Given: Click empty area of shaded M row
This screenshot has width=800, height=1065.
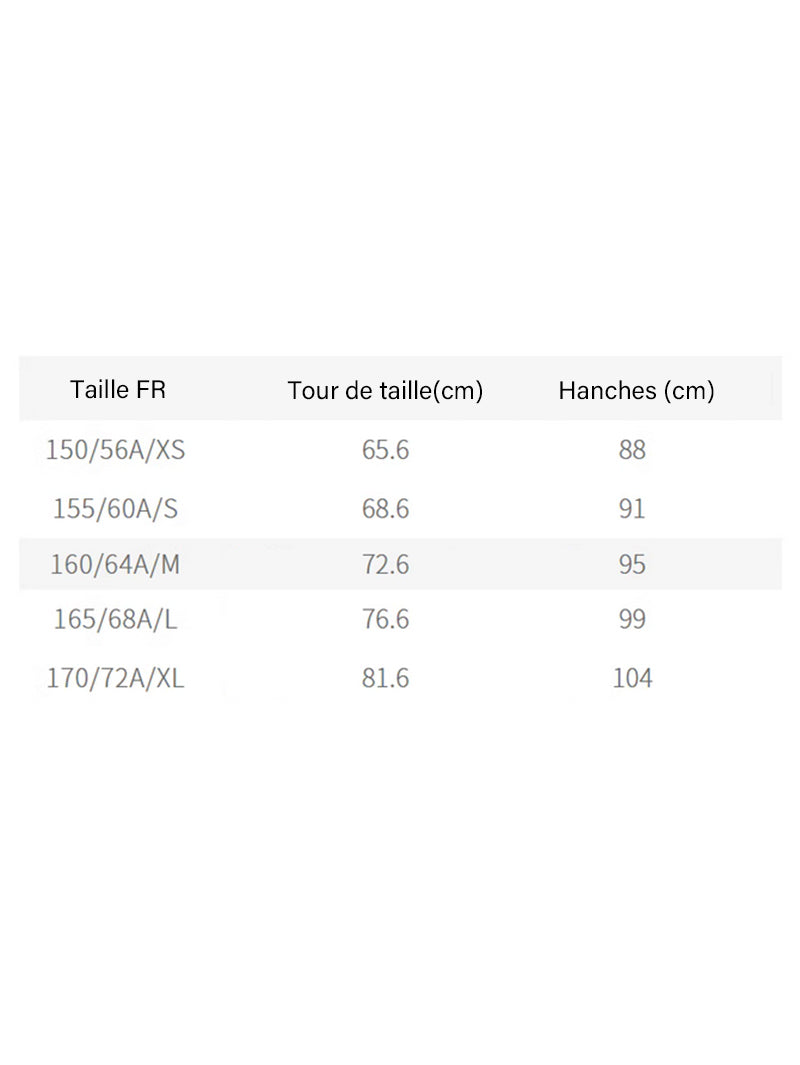Looking at the screenshot, I should pos(272,564).
